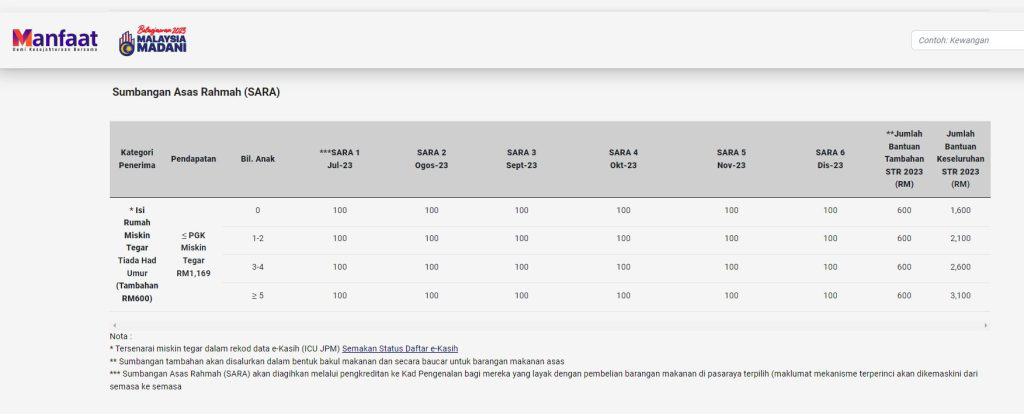This screenshot has width=1024, height=418.
Task: Open the Semakan Status Daftar e-Kasih link
Action: pos(400,349)
